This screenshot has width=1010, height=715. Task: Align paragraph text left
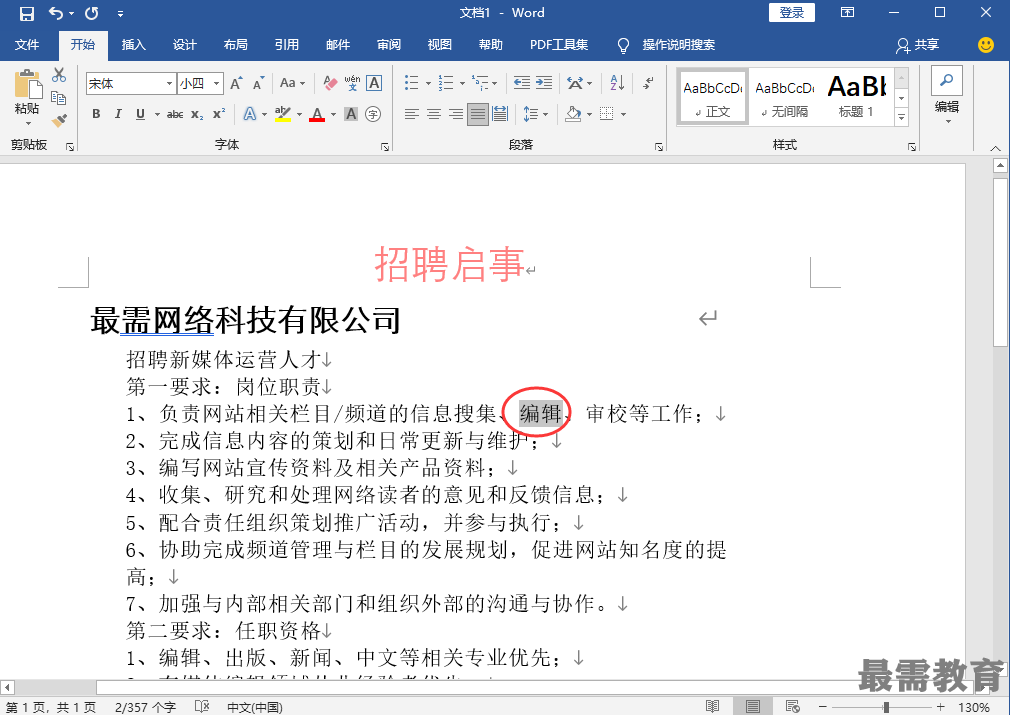tap(412, 114)
